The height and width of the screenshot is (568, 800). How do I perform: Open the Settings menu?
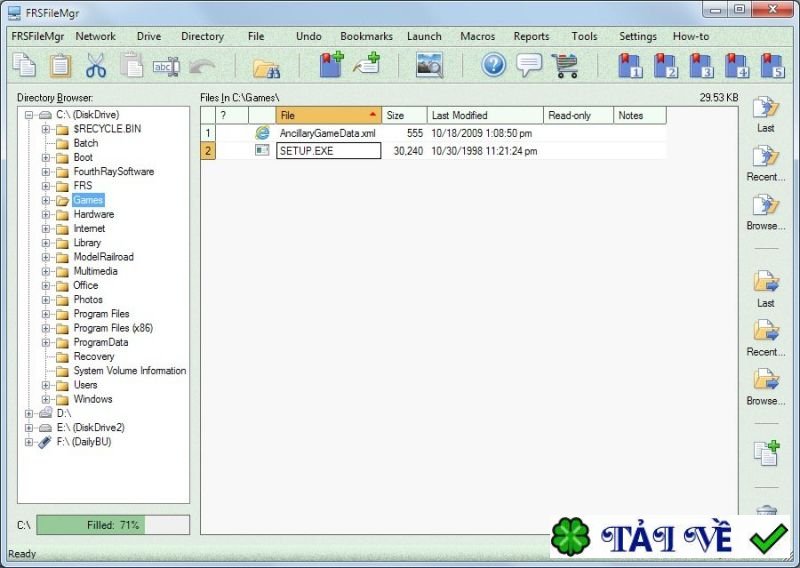coord(638,36)
